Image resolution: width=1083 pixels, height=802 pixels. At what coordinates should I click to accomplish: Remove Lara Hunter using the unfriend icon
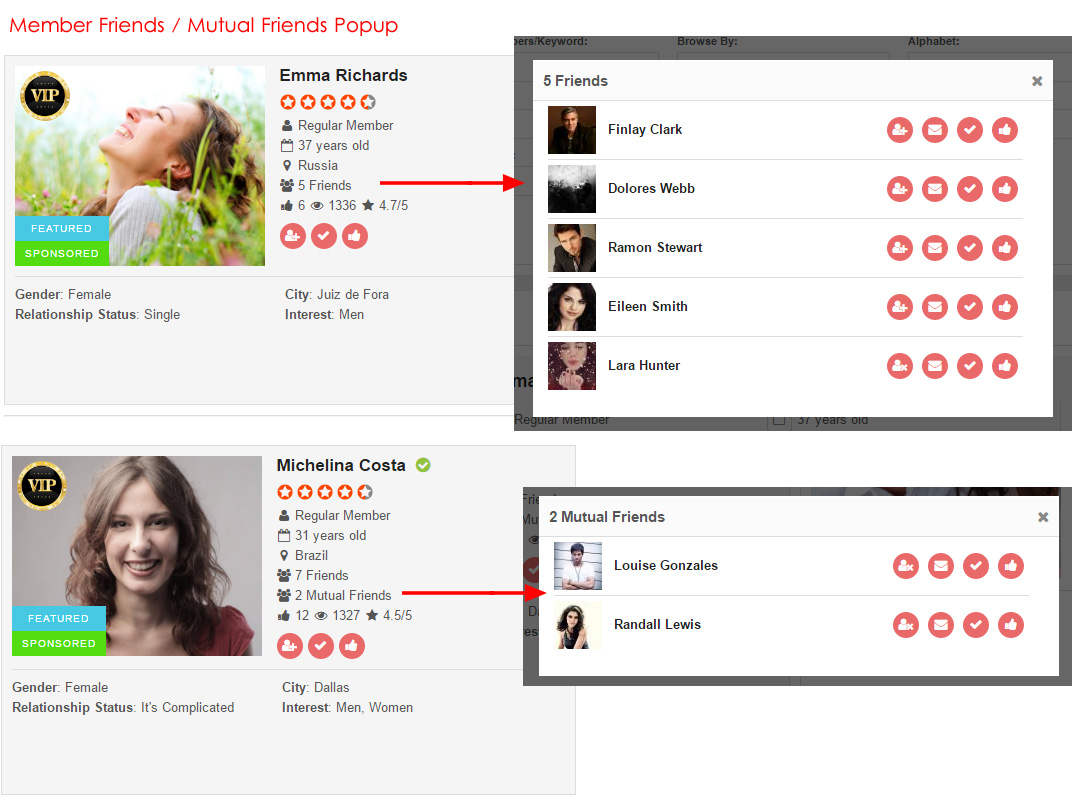tap(900, 366)
